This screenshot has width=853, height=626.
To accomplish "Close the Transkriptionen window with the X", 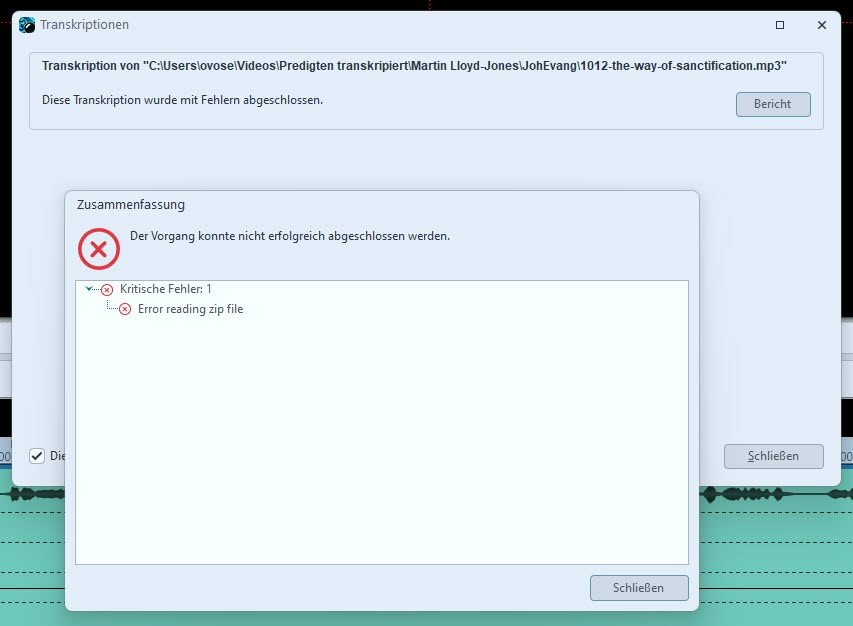I will coord(821,25).
